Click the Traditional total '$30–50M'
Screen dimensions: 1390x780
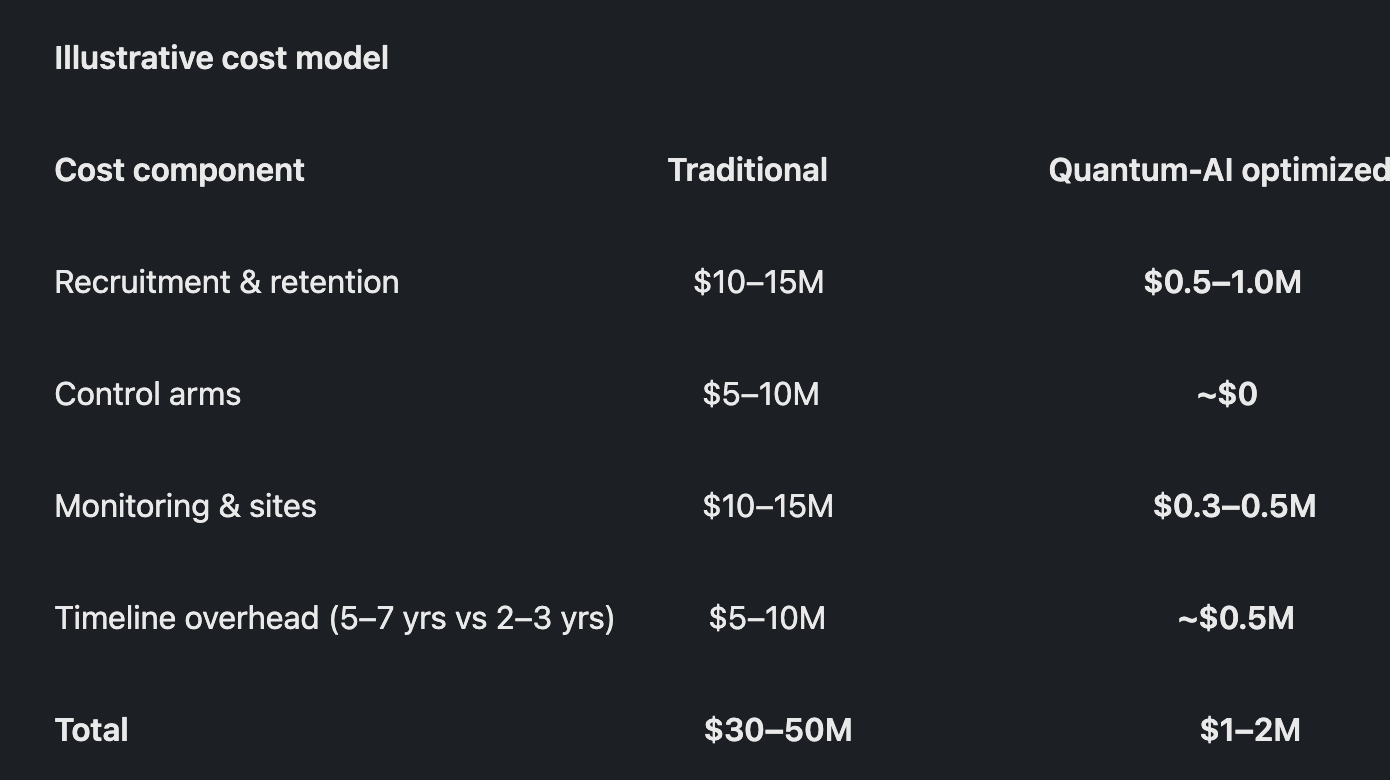(778, 730)
